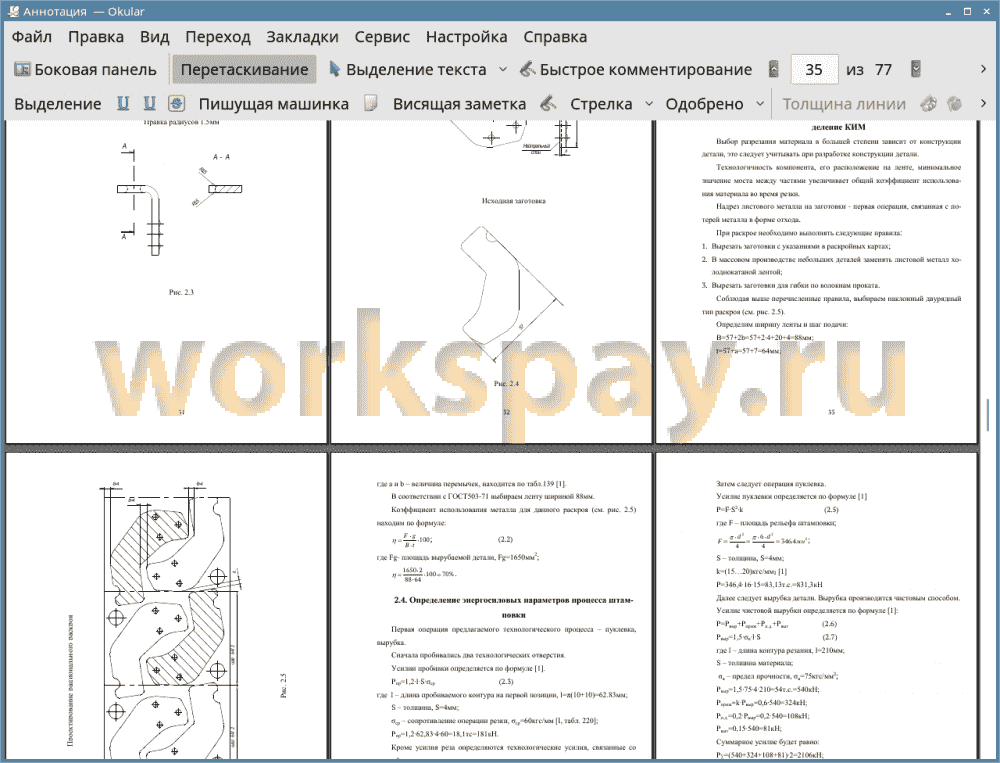
Task: Choose the Висящая заметка tool
Action: (459, 104)
